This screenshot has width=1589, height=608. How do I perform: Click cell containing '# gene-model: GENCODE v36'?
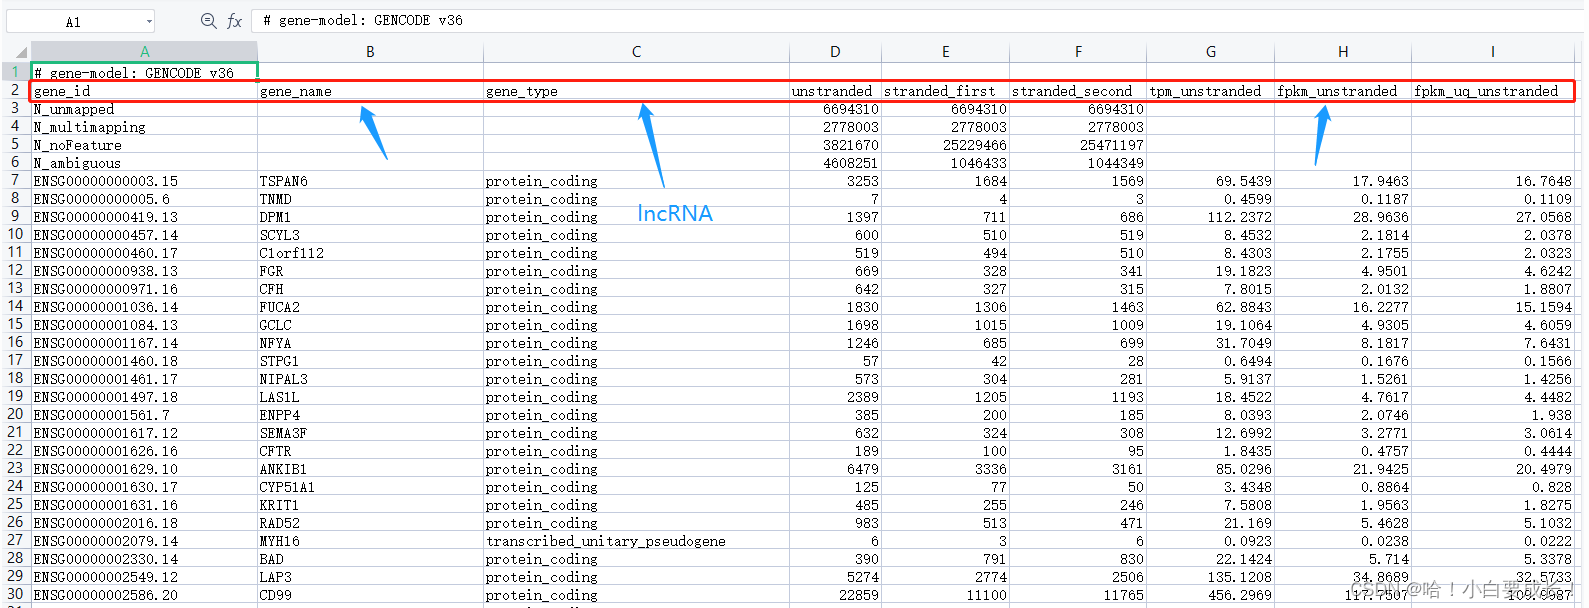pos(144,72)
